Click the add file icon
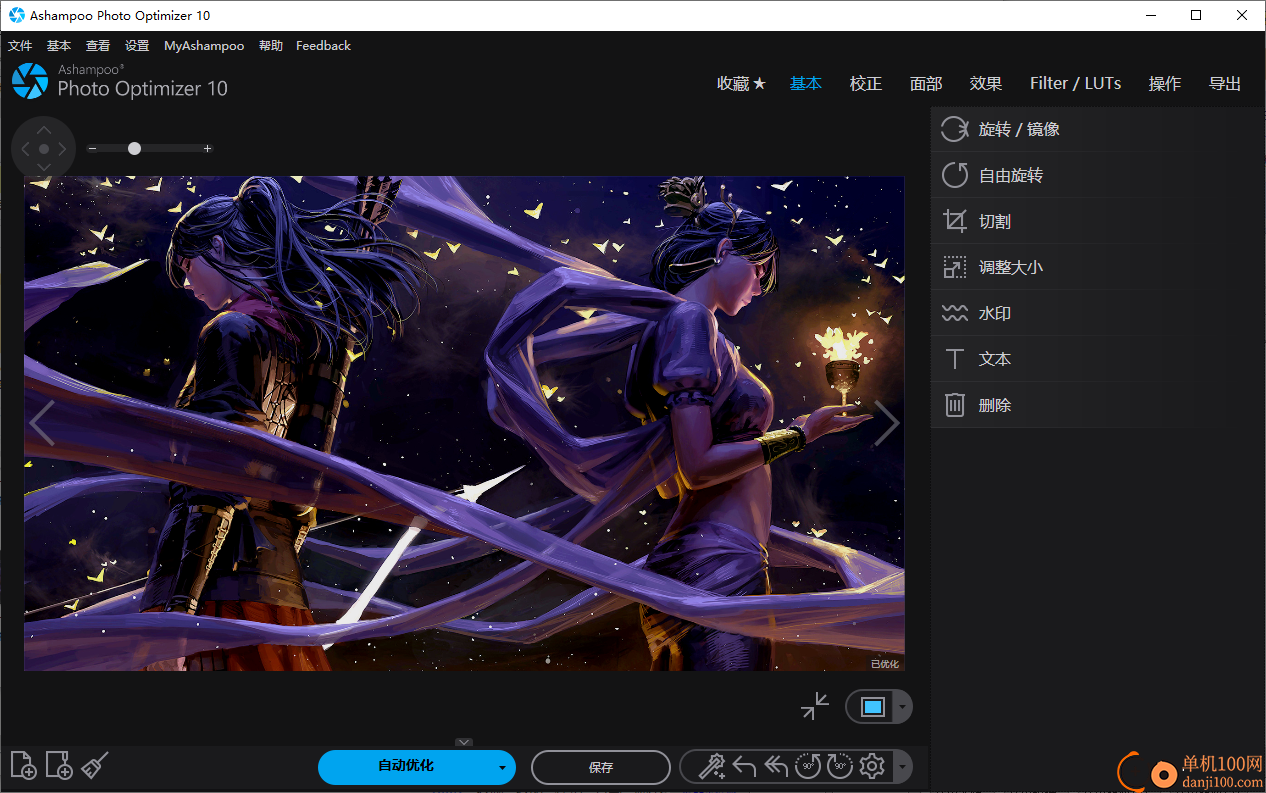Image resolution: width=1266 pixels, height=793 pixels. click(x=23, y=766)
